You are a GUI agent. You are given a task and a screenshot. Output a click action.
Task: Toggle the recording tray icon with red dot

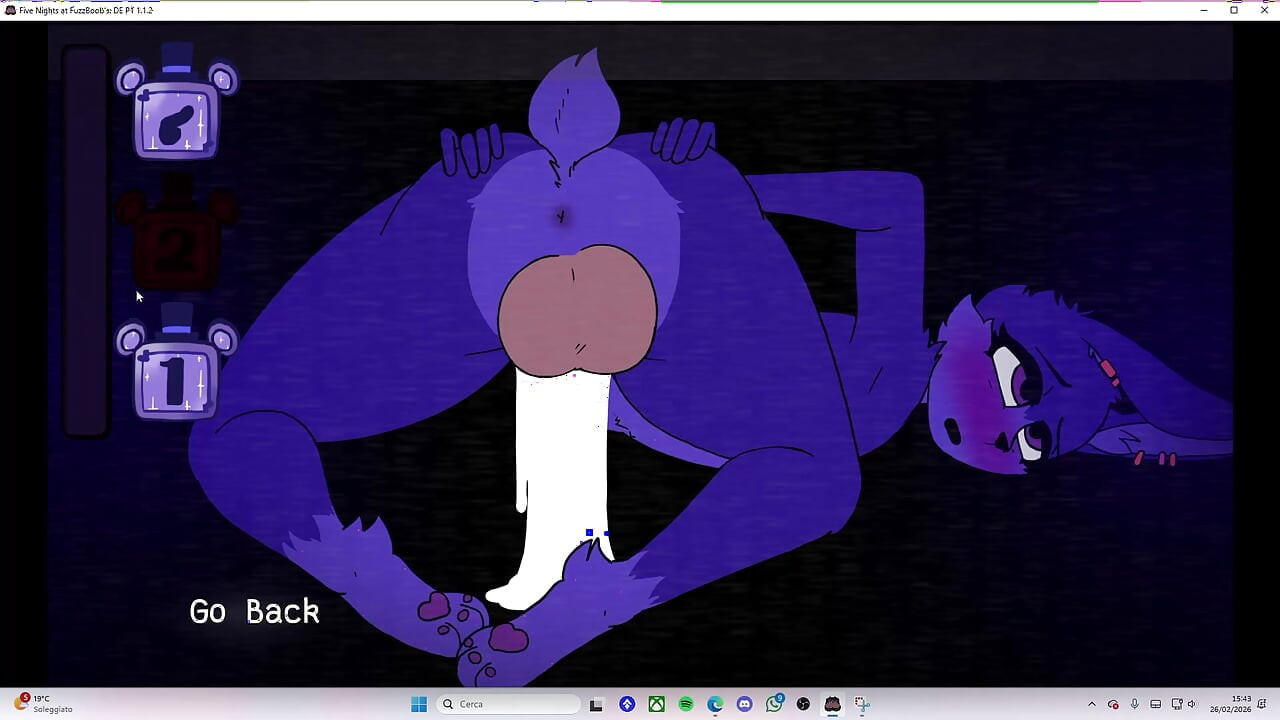click(1113, 703)
